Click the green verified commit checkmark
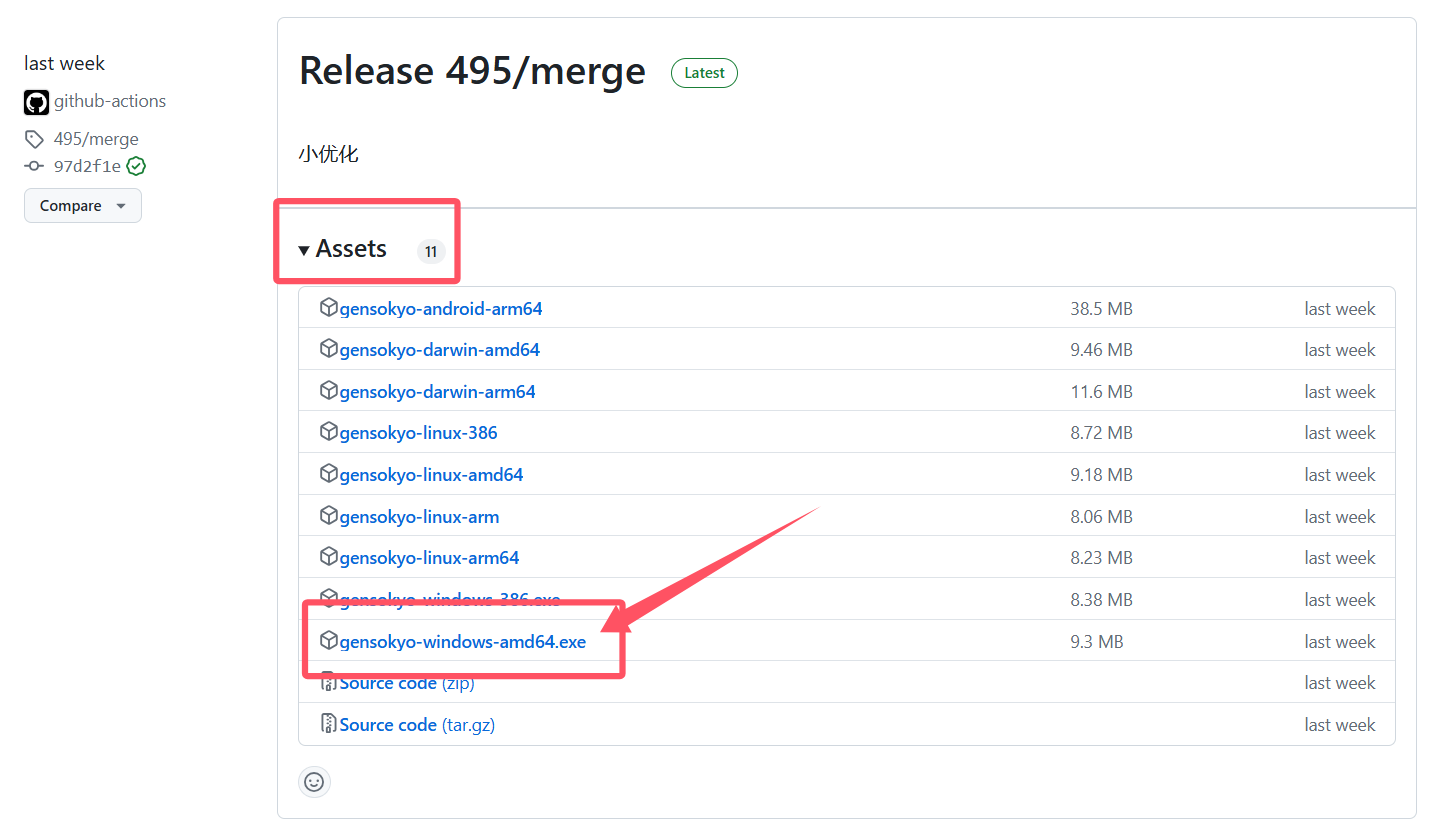Image resolution: width=1430 pixels, height=825 pixels. [136, 166]
